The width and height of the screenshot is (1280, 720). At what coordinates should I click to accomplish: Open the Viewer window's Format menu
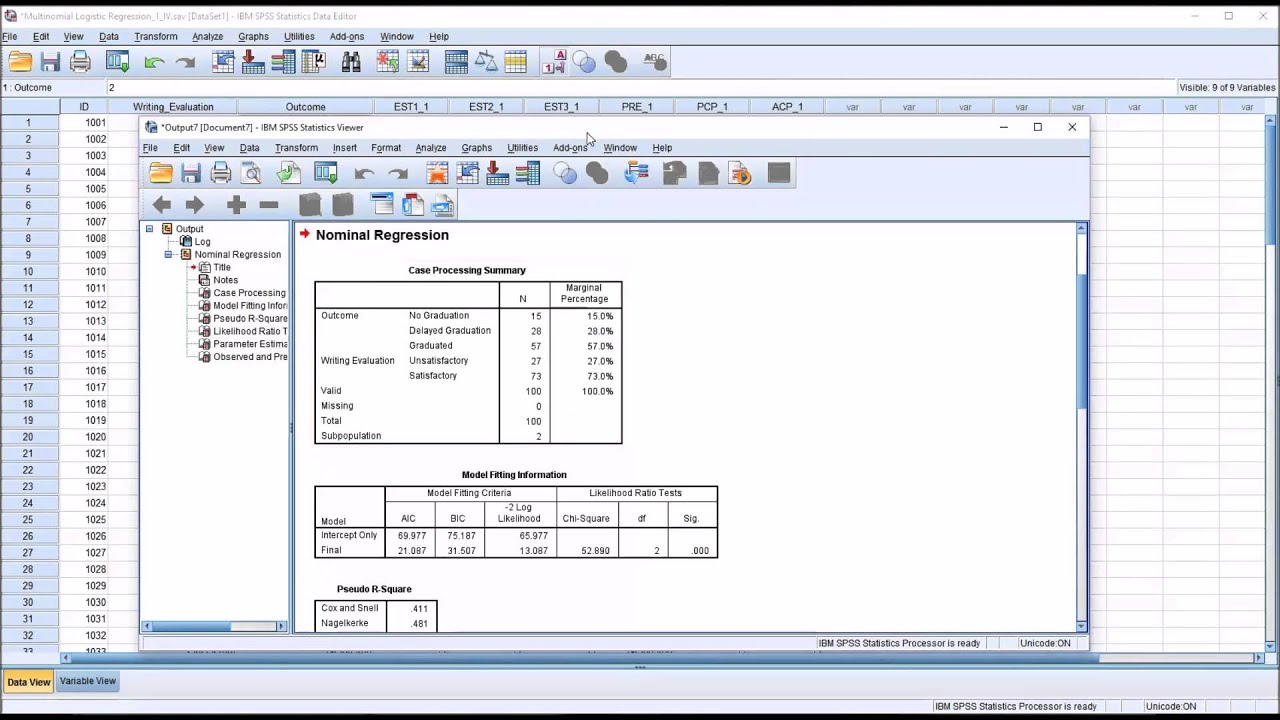(386, 148)
